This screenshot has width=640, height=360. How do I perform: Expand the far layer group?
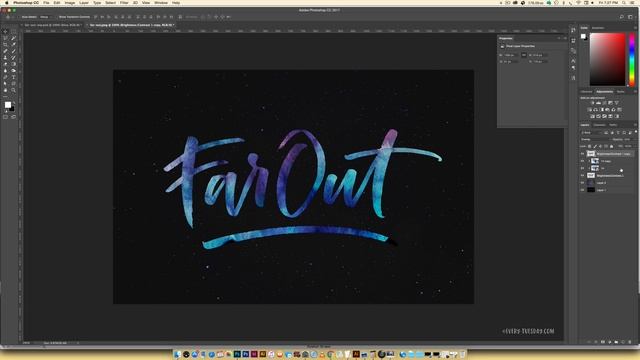click(x=589, y=168)
